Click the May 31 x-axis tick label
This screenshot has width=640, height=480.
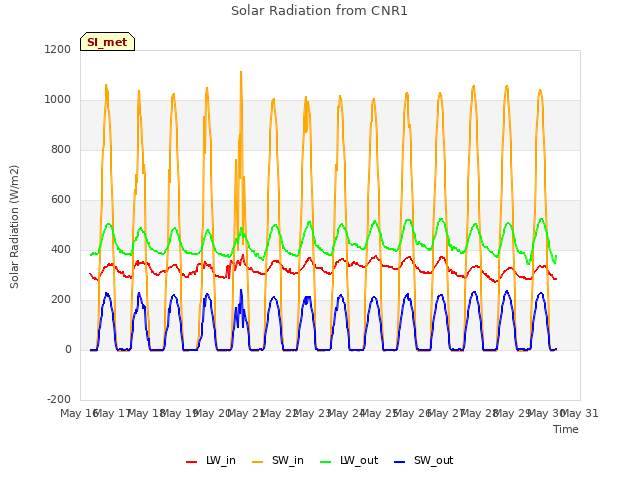click(x=579, y=413)
